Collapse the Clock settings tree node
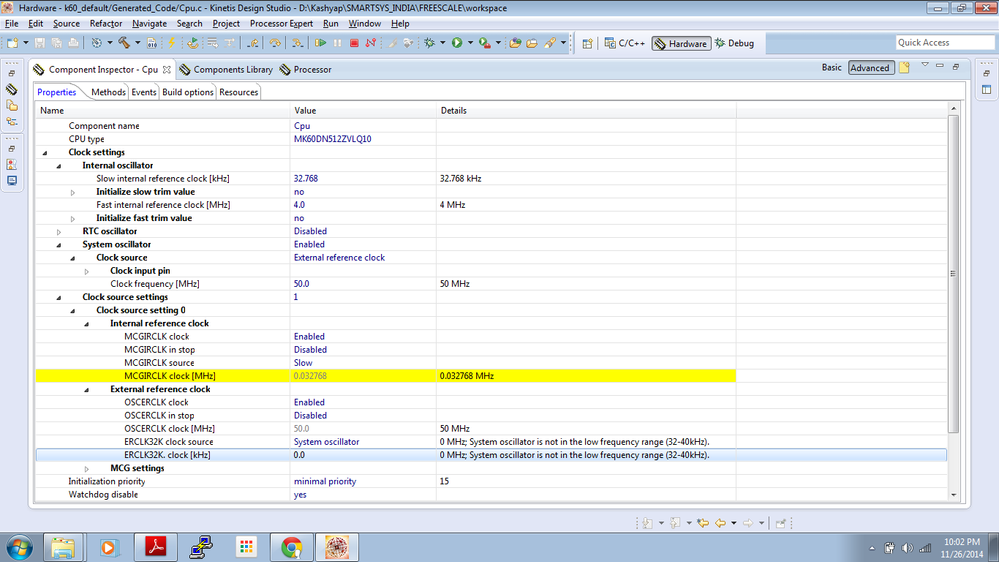This screenshot has height=562, width=999. click(45, 153)
